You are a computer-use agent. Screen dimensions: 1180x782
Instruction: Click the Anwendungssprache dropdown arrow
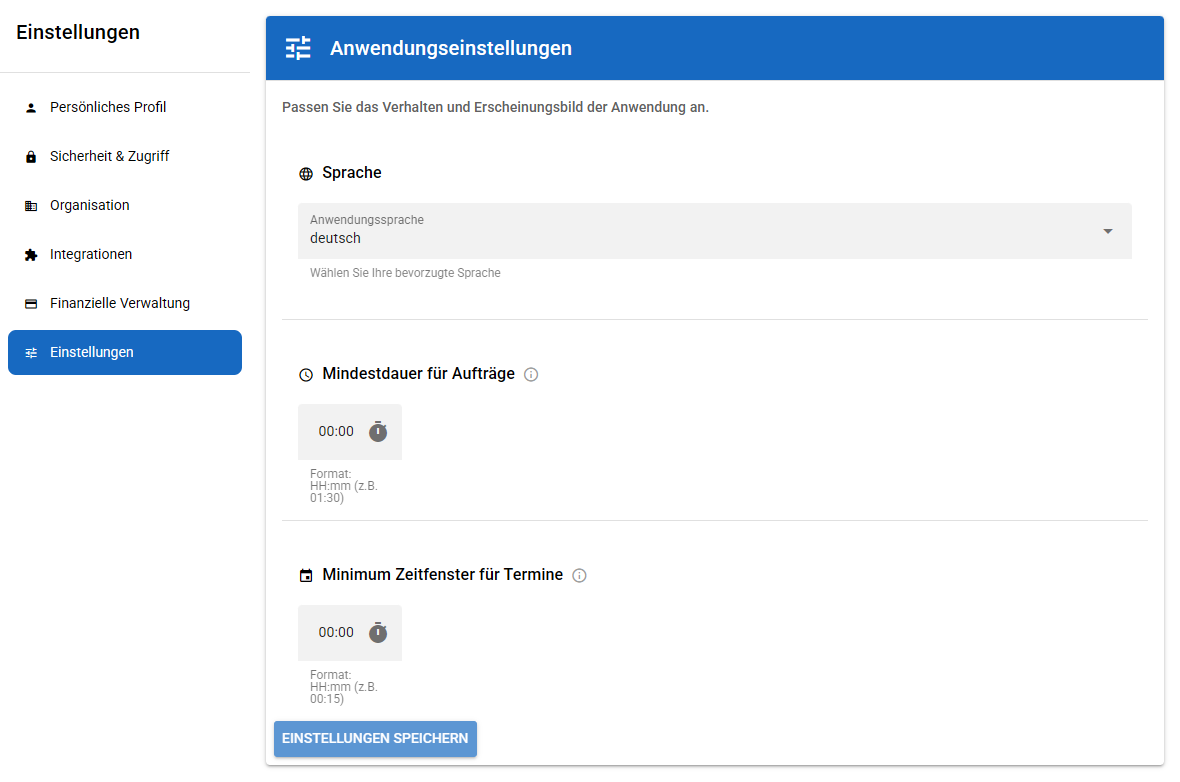click(x=1107, y=231)
